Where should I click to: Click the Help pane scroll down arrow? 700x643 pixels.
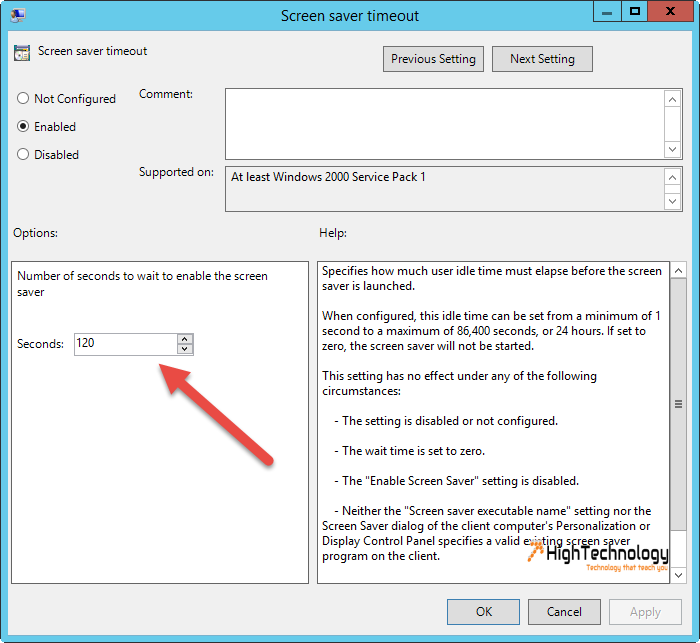coord(679,575)
